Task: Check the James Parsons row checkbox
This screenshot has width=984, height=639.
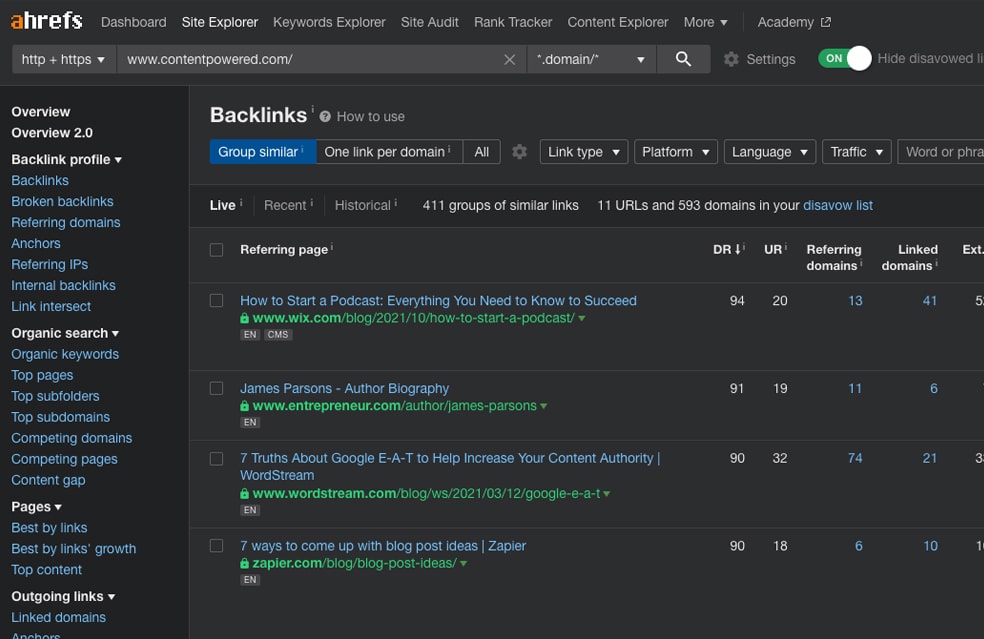Action: click(217, 389)
